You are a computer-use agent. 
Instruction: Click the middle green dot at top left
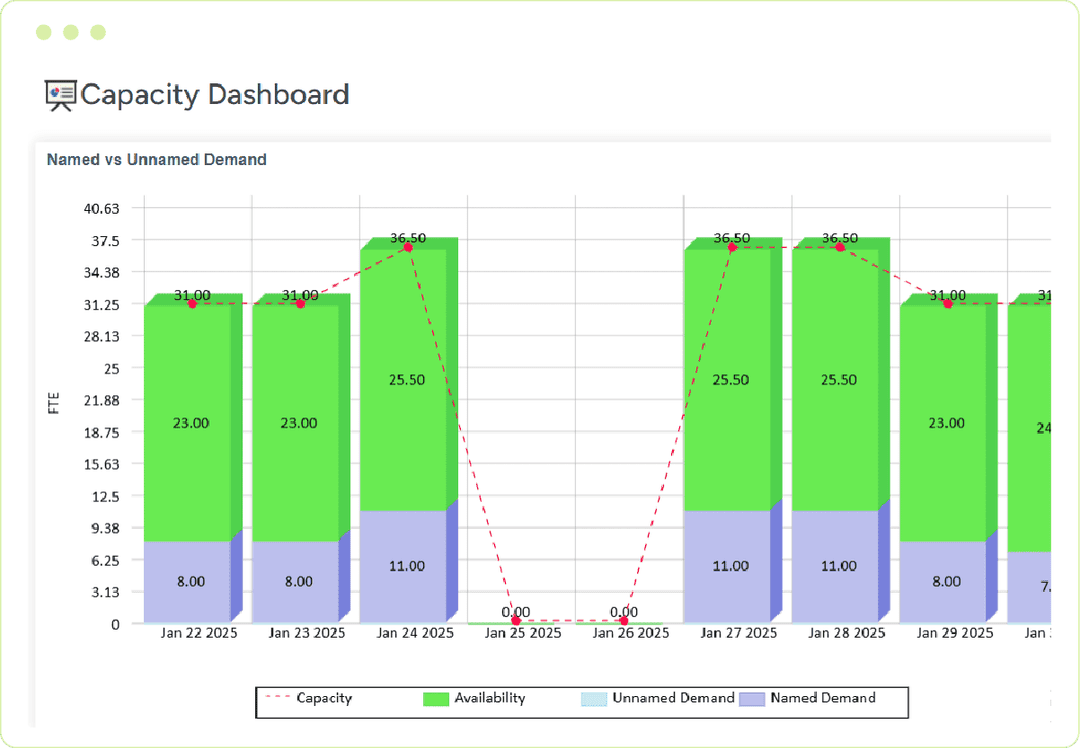(x=70, y=32)
